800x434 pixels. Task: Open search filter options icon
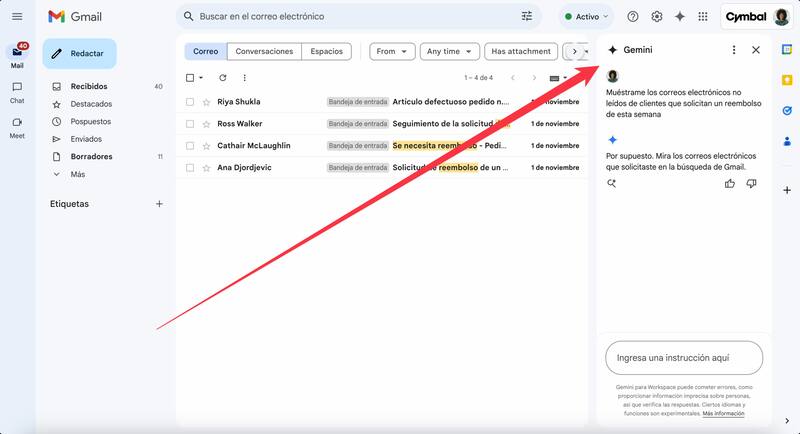pyautogui.click(x=527, y=16)
